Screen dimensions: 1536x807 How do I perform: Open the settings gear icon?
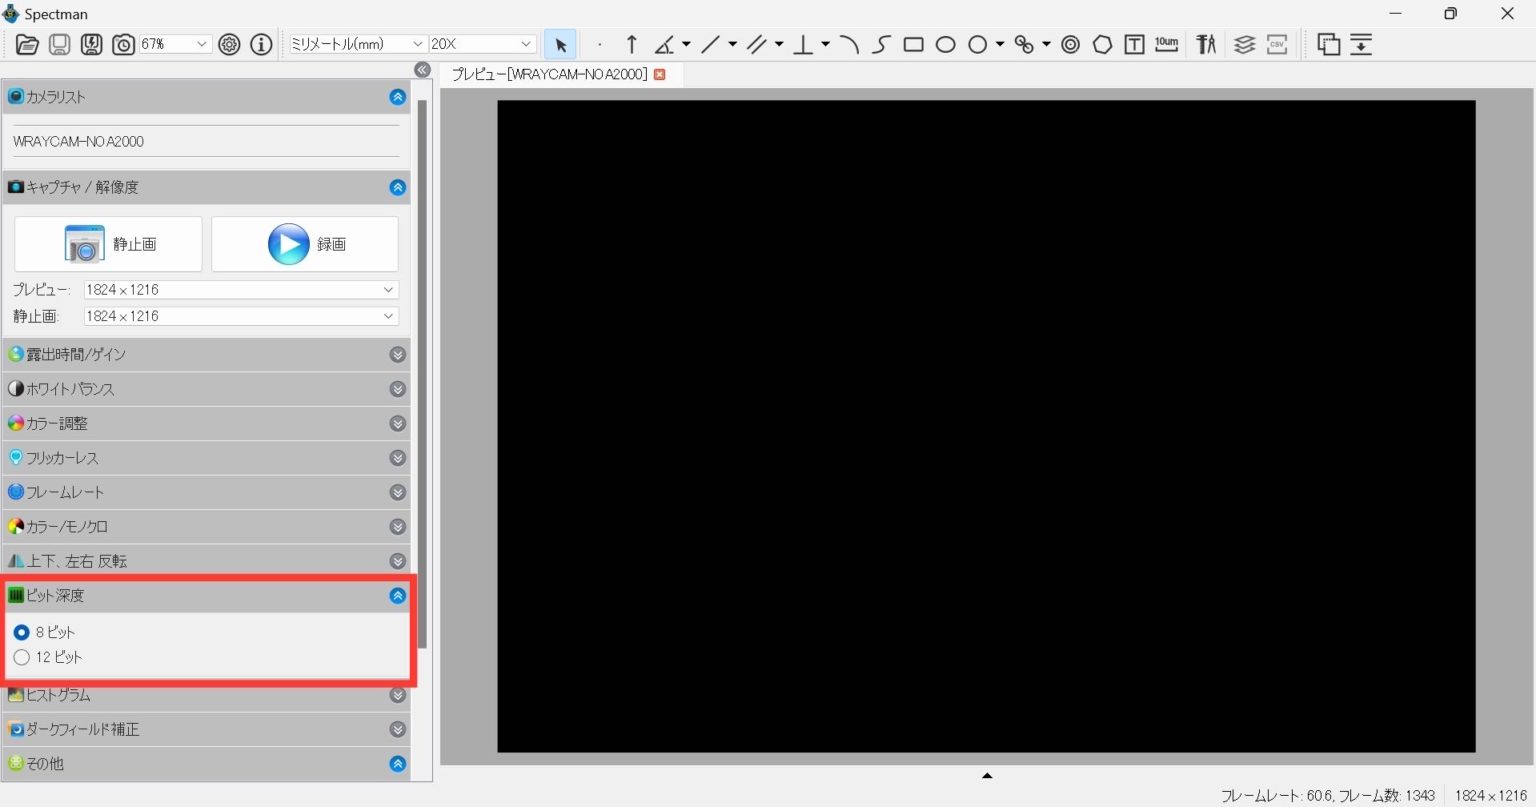coord(229,44)
